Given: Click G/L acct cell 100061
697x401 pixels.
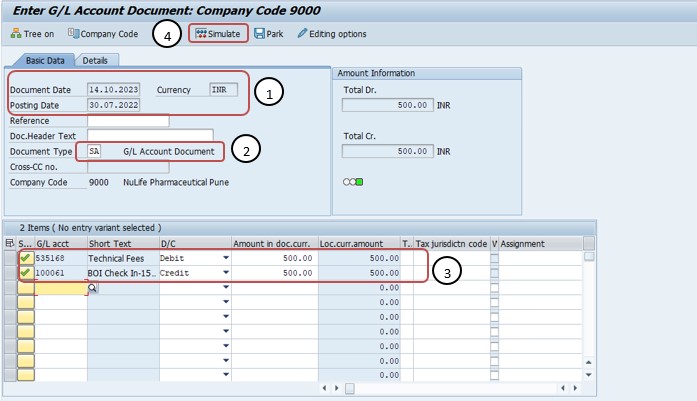Looking at the screenshot, I should (x=61, y=273).
